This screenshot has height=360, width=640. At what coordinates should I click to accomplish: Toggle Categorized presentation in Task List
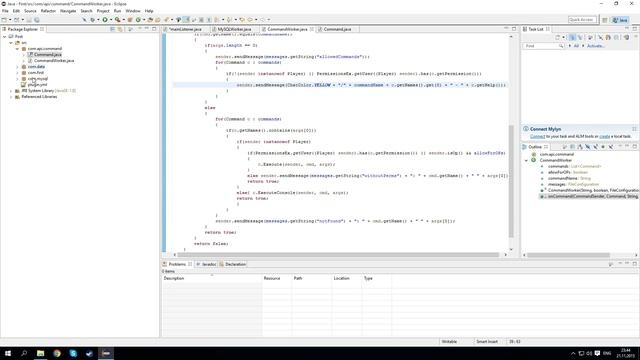(x=572, y=37)
